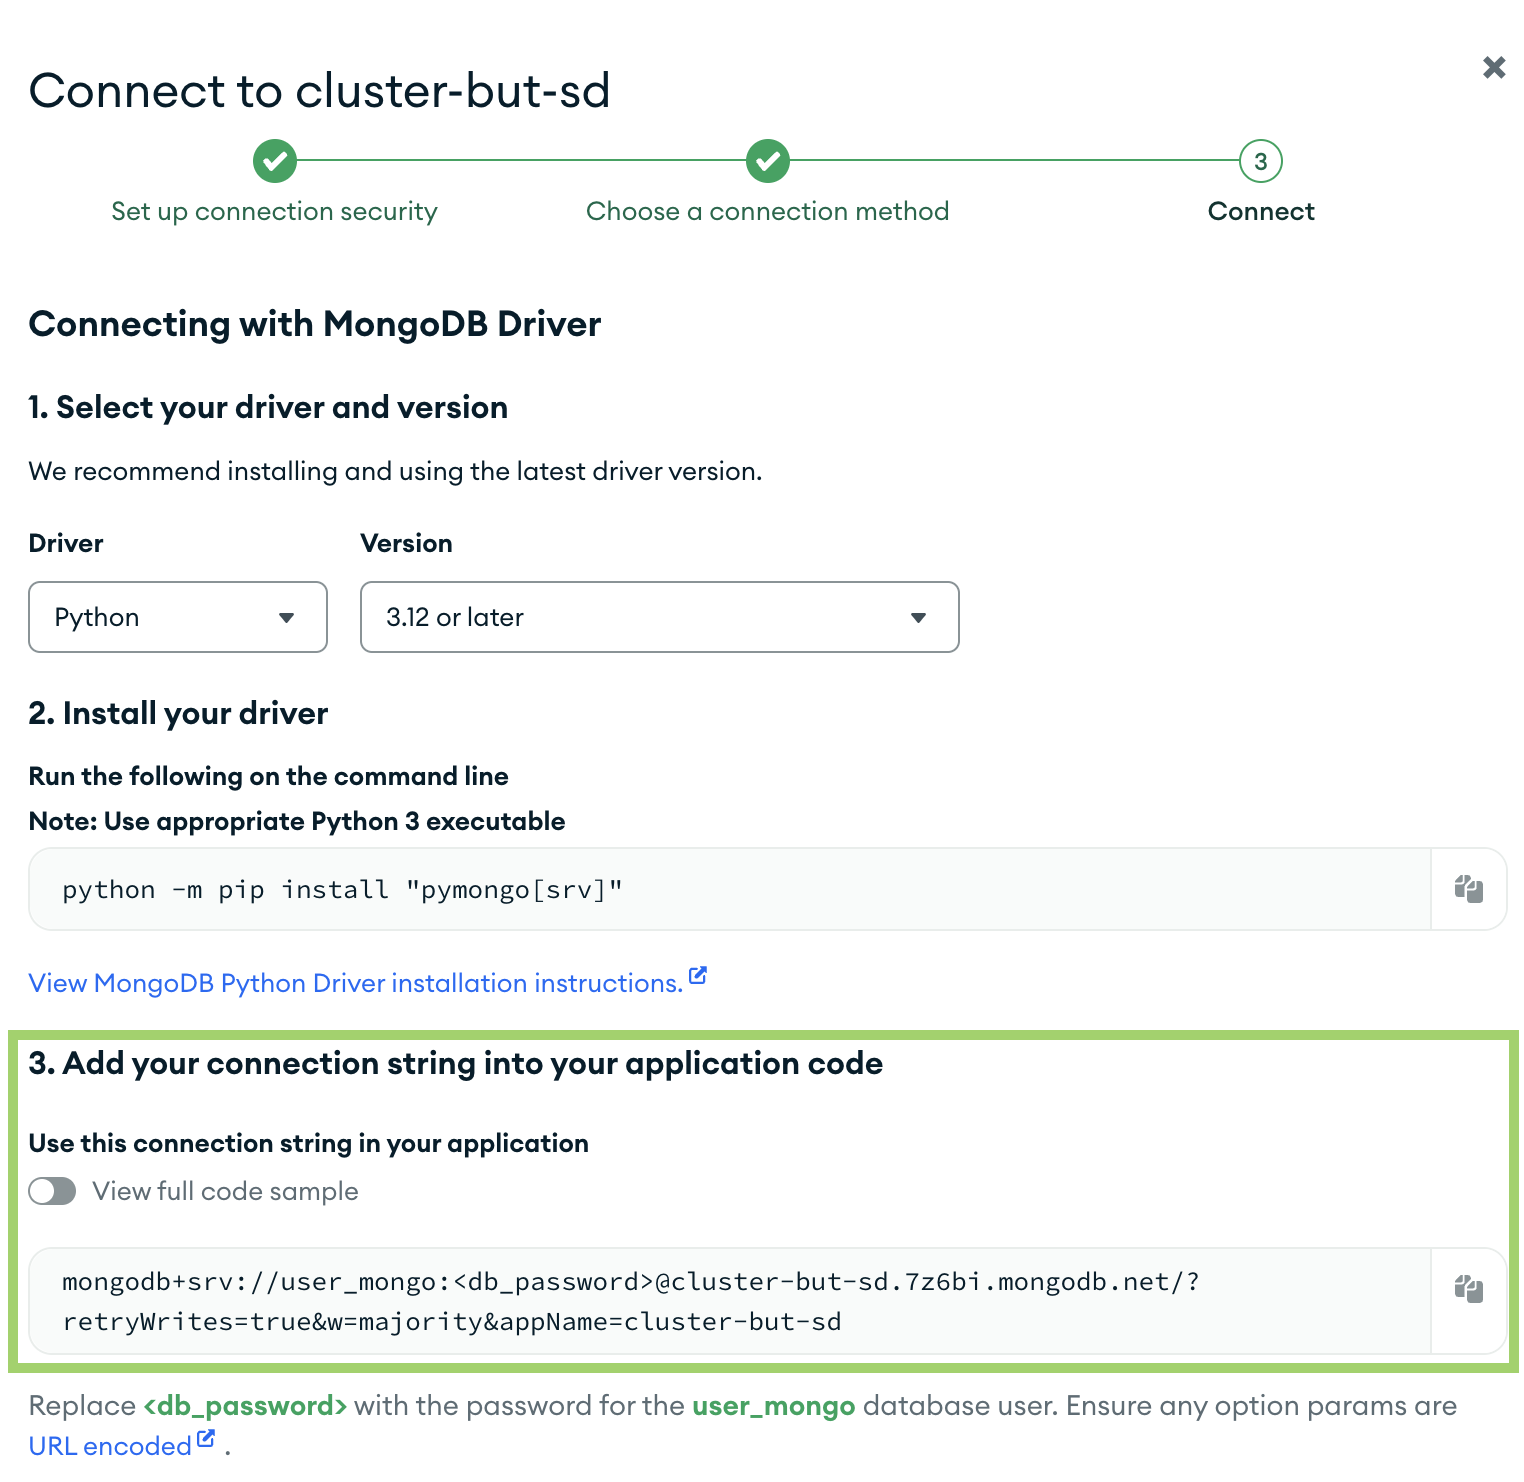Open the Driver dropdown showing Python

[178, 617]
